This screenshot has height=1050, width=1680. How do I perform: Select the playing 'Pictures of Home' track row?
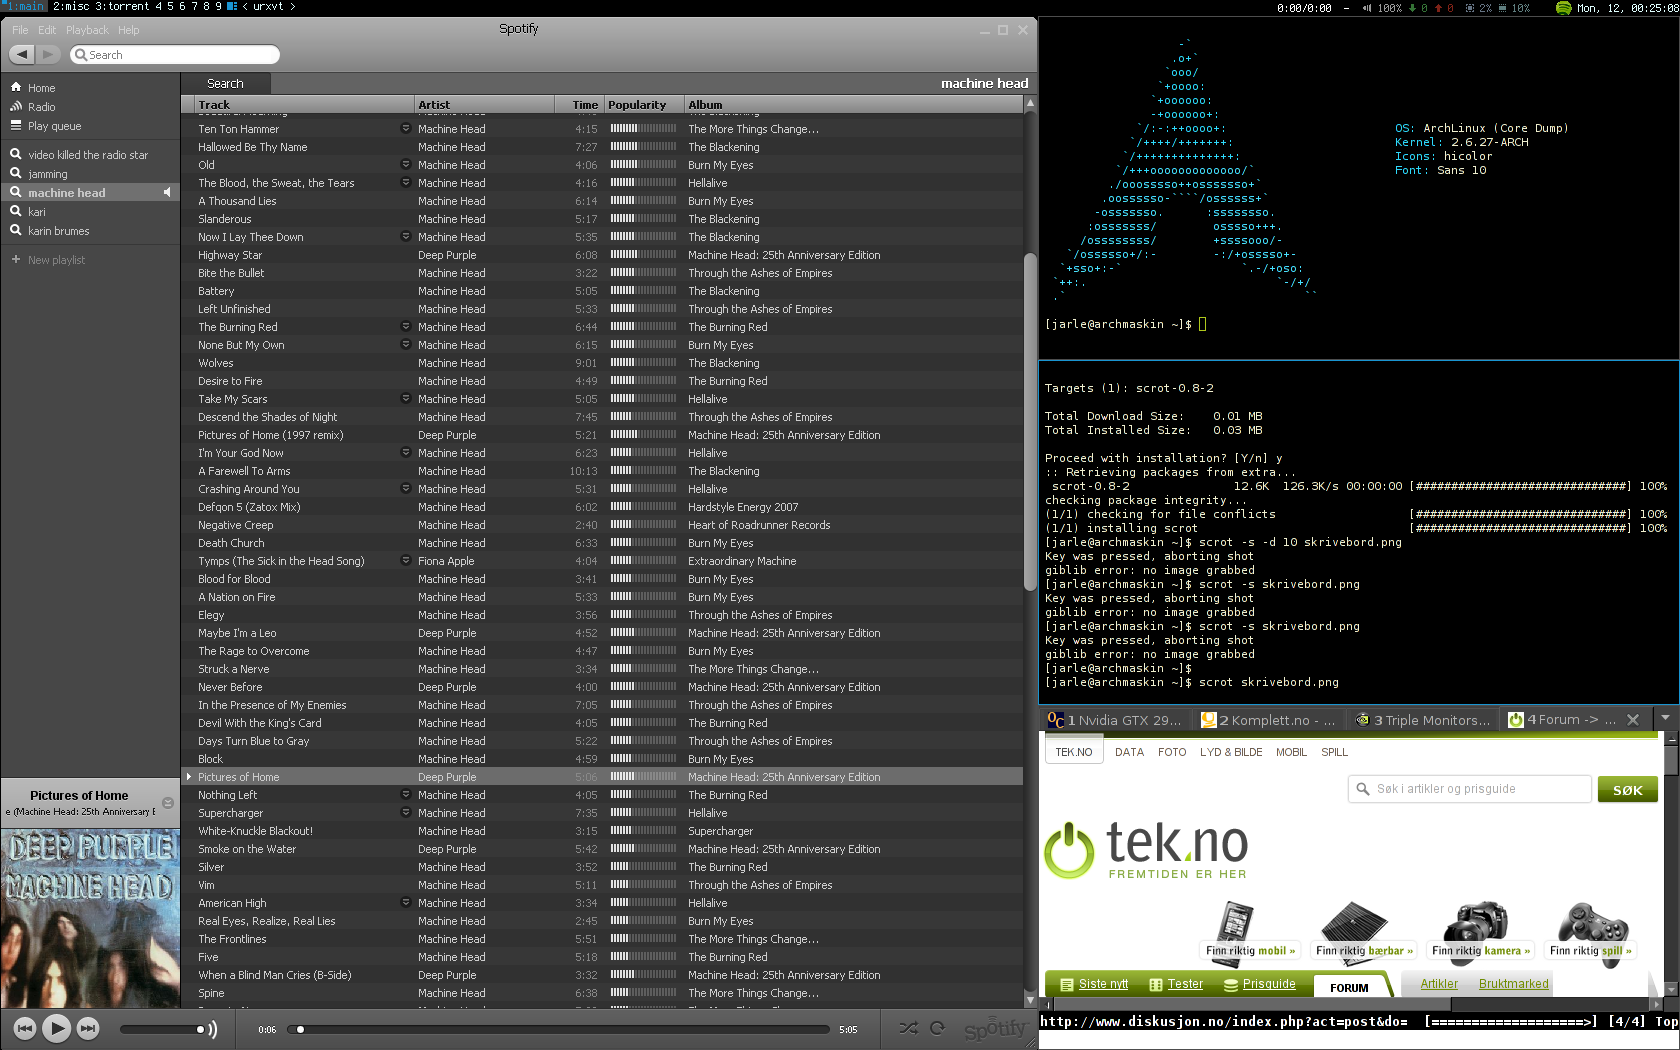tap(602, 777)
